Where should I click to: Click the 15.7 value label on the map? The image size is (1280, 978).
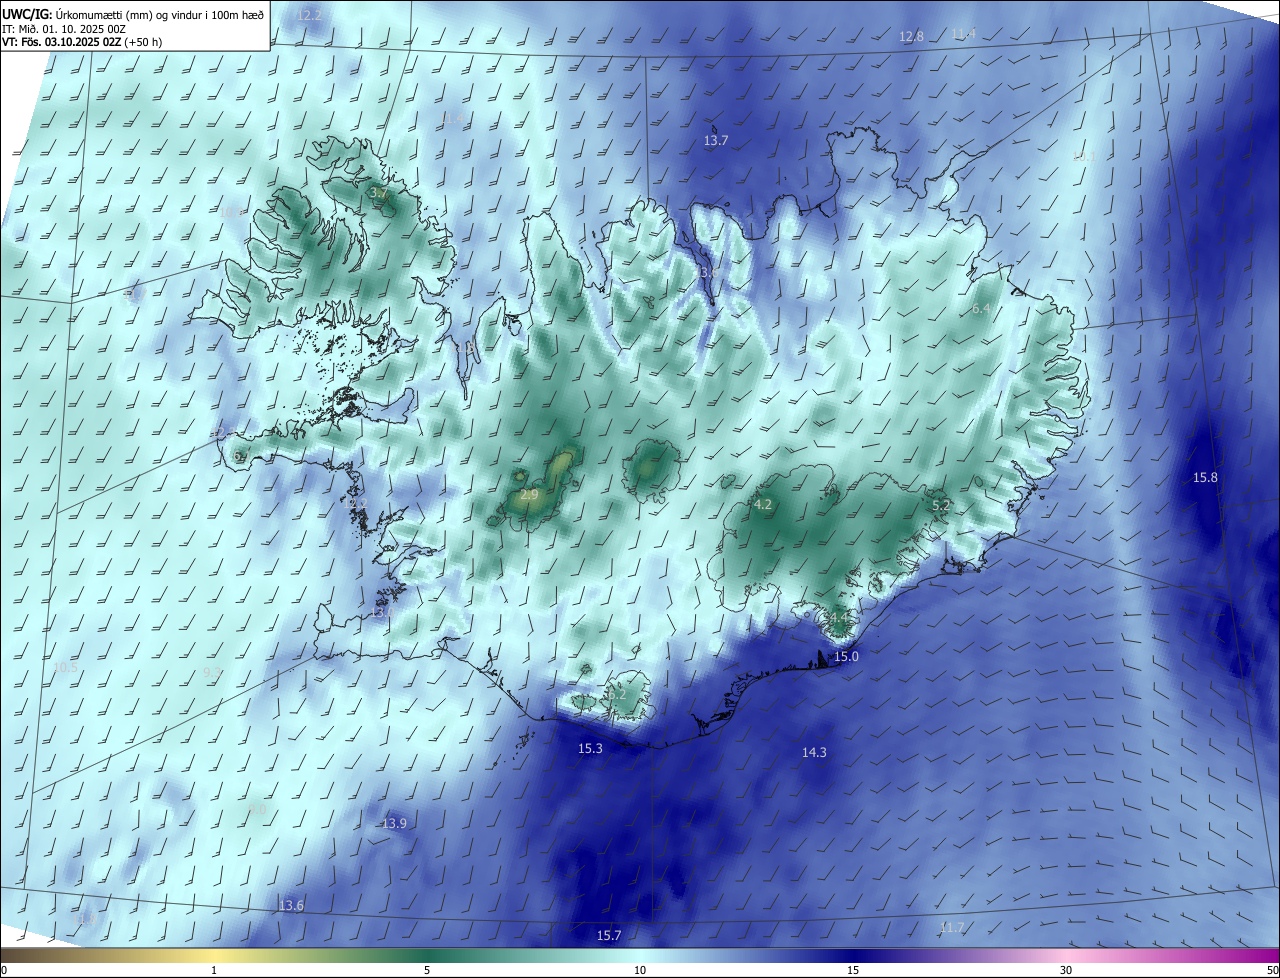(x=609, y=935)
